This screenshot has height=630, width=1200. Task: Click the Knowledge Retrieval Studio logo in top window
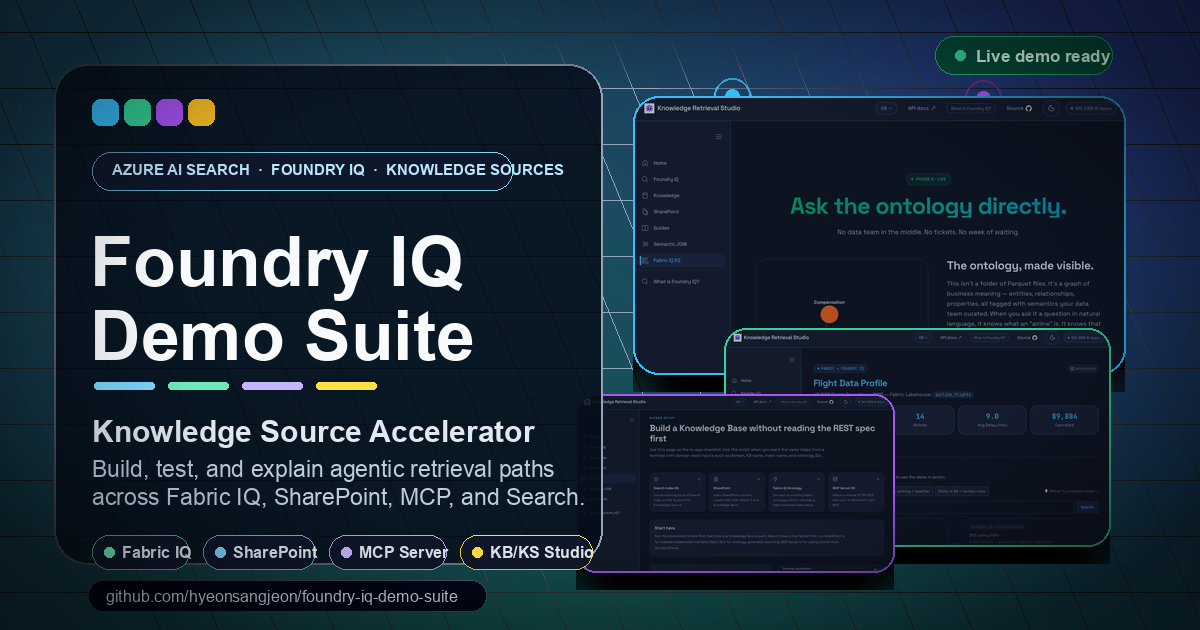coord(649,108)
